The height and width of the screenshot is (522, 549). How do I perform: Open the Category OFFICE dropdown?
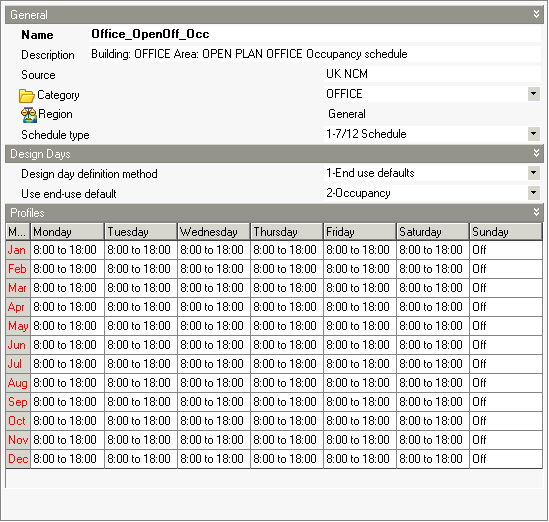click(533, 94)
